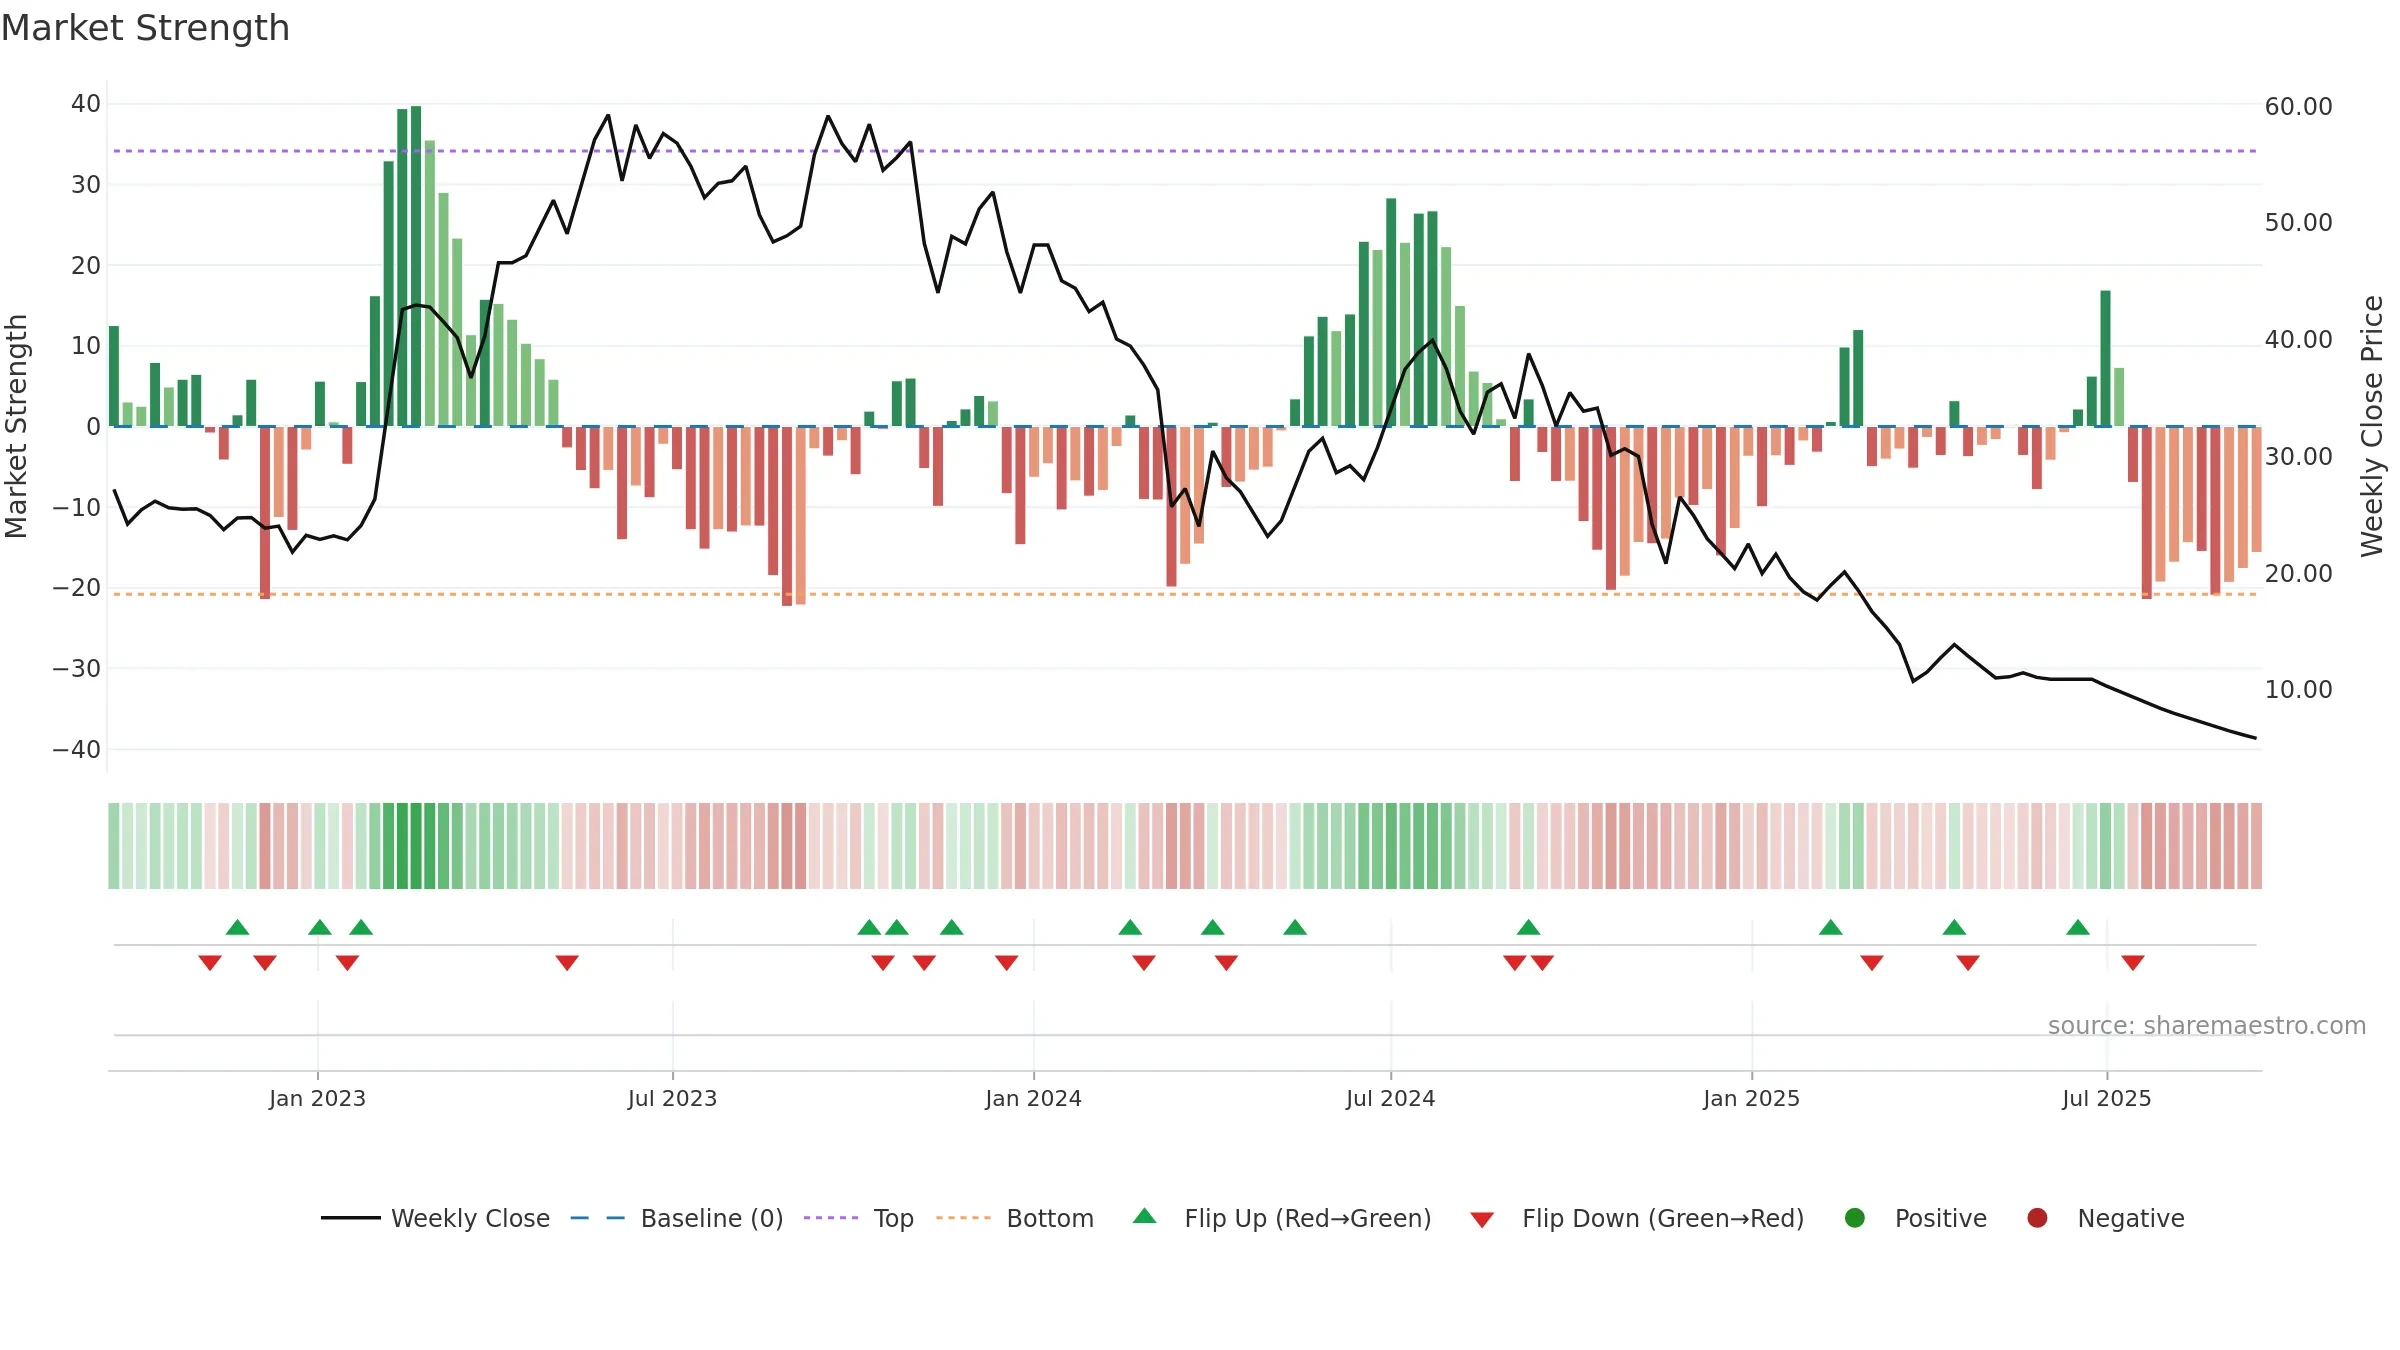This screenshot has width=2400, height=1350.
Task: Click the '−40' left axis tick
Action: click(77, 749)
